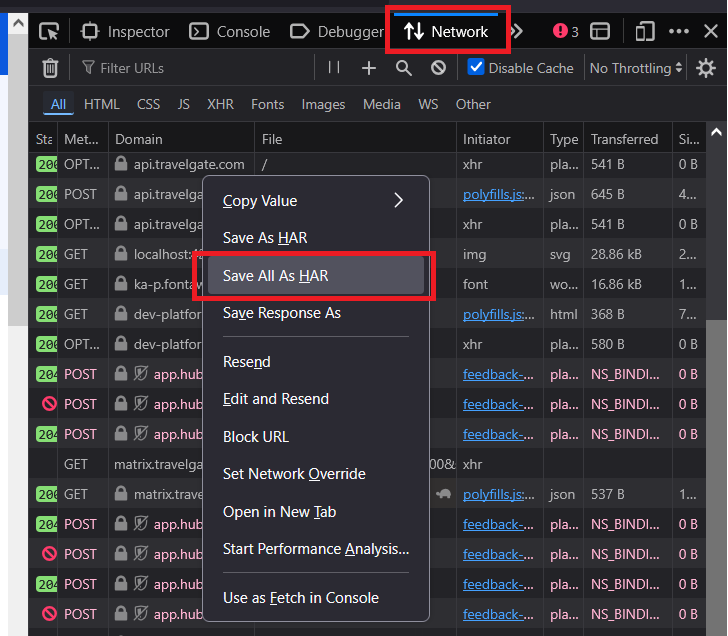This screenshot has height=636, width=728.
Task: Choose Resend from context menu
Action: pos(316,362)
